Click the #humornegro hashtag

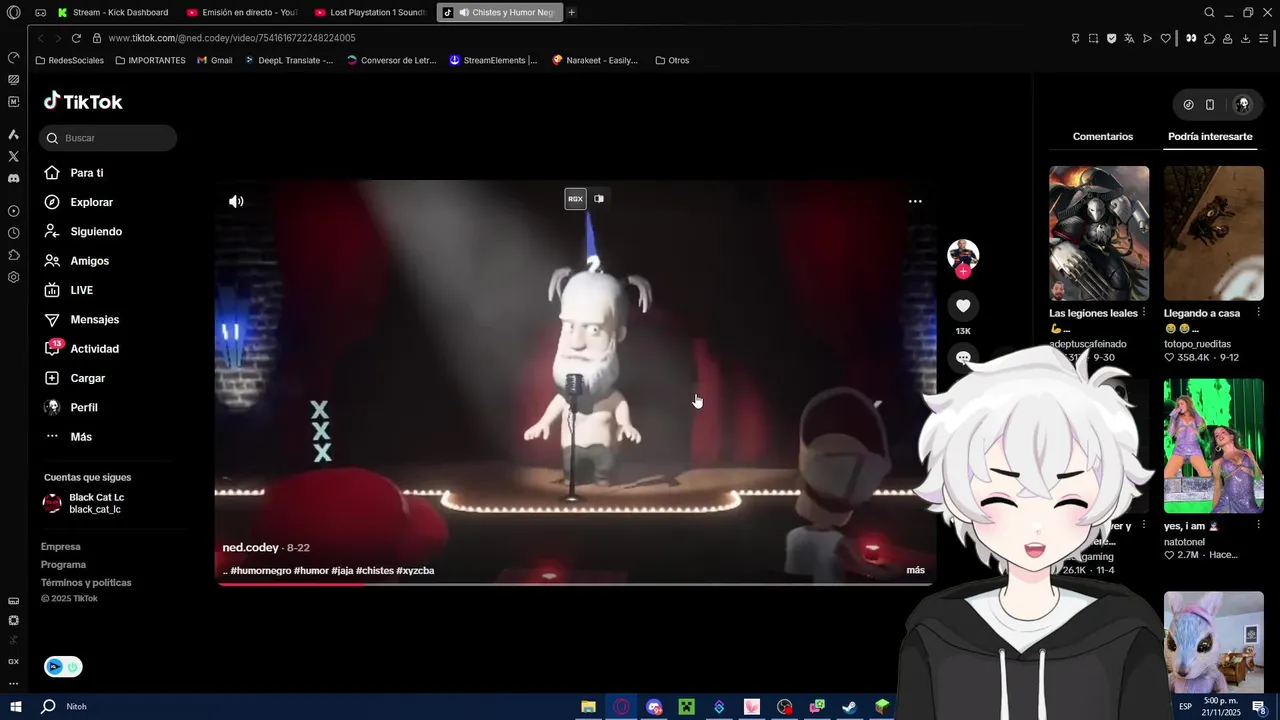(x=261, y=571)
